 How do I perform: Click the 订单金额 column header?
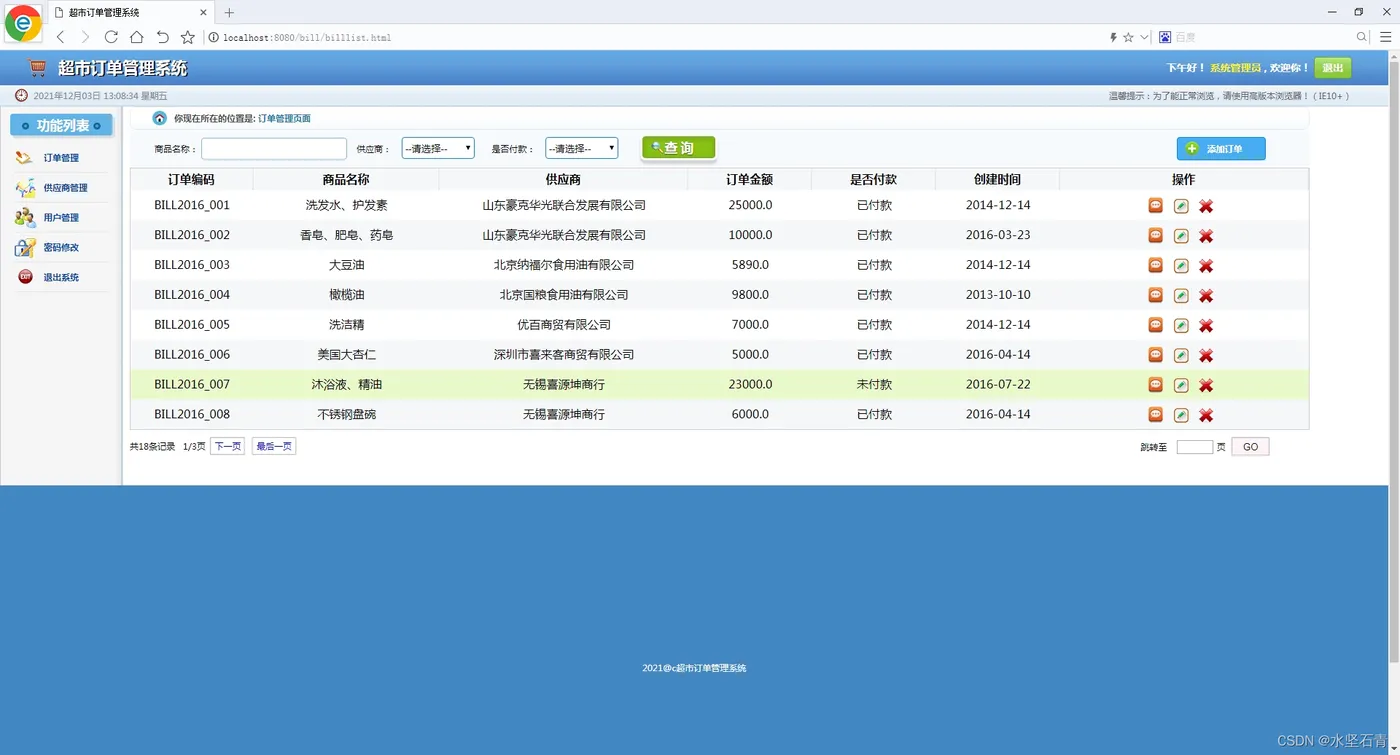click(750, 180)
